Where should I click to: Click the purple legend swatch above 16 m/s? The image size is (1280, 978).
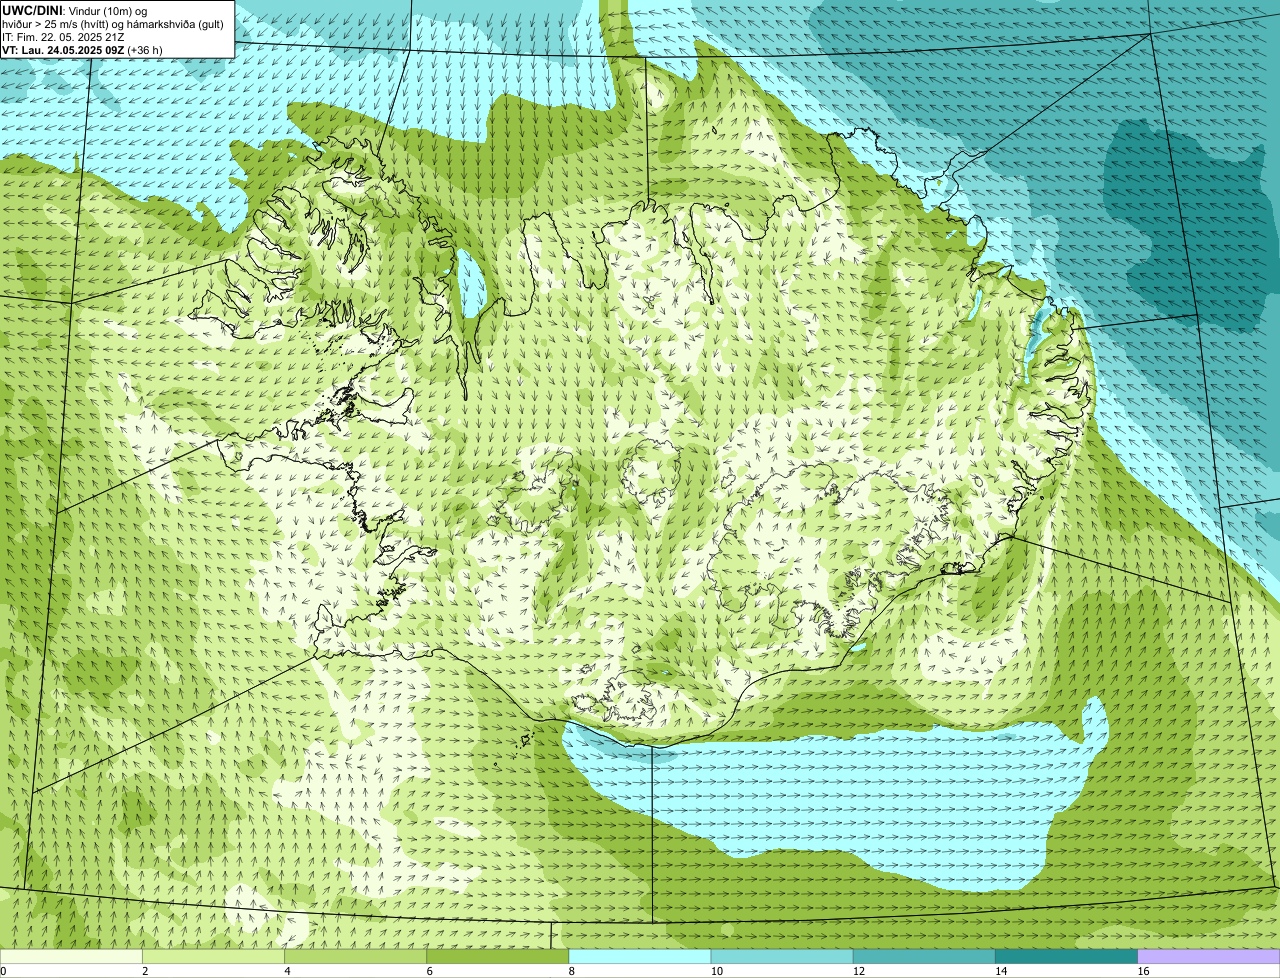(x=1209, y=957)
